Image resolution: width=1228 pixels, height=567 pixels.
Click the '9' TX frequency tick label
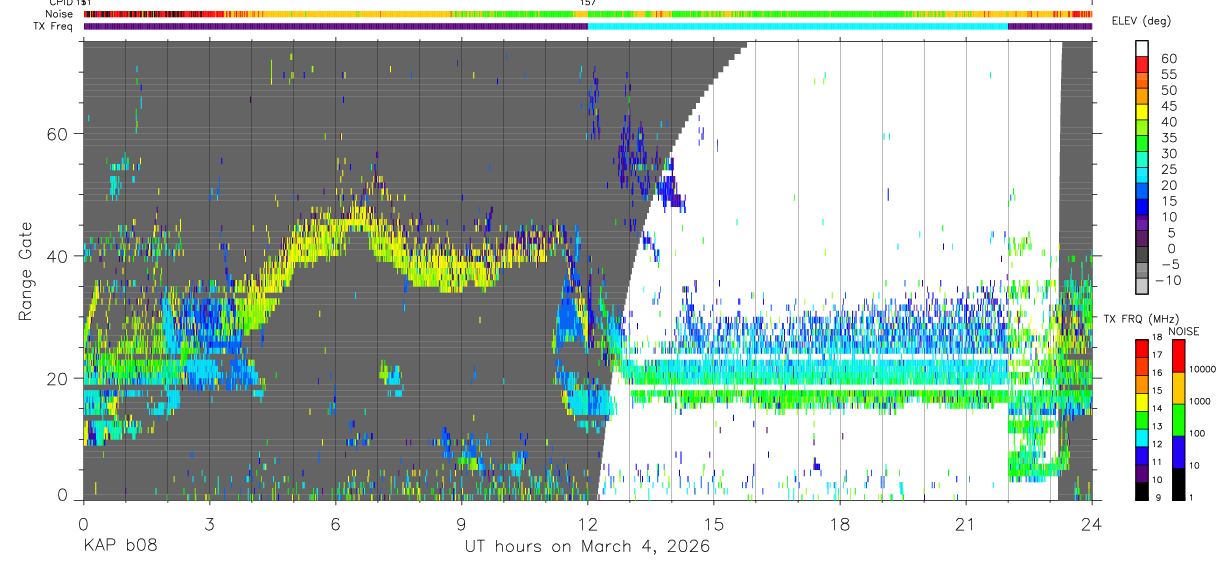[1160, 498]
